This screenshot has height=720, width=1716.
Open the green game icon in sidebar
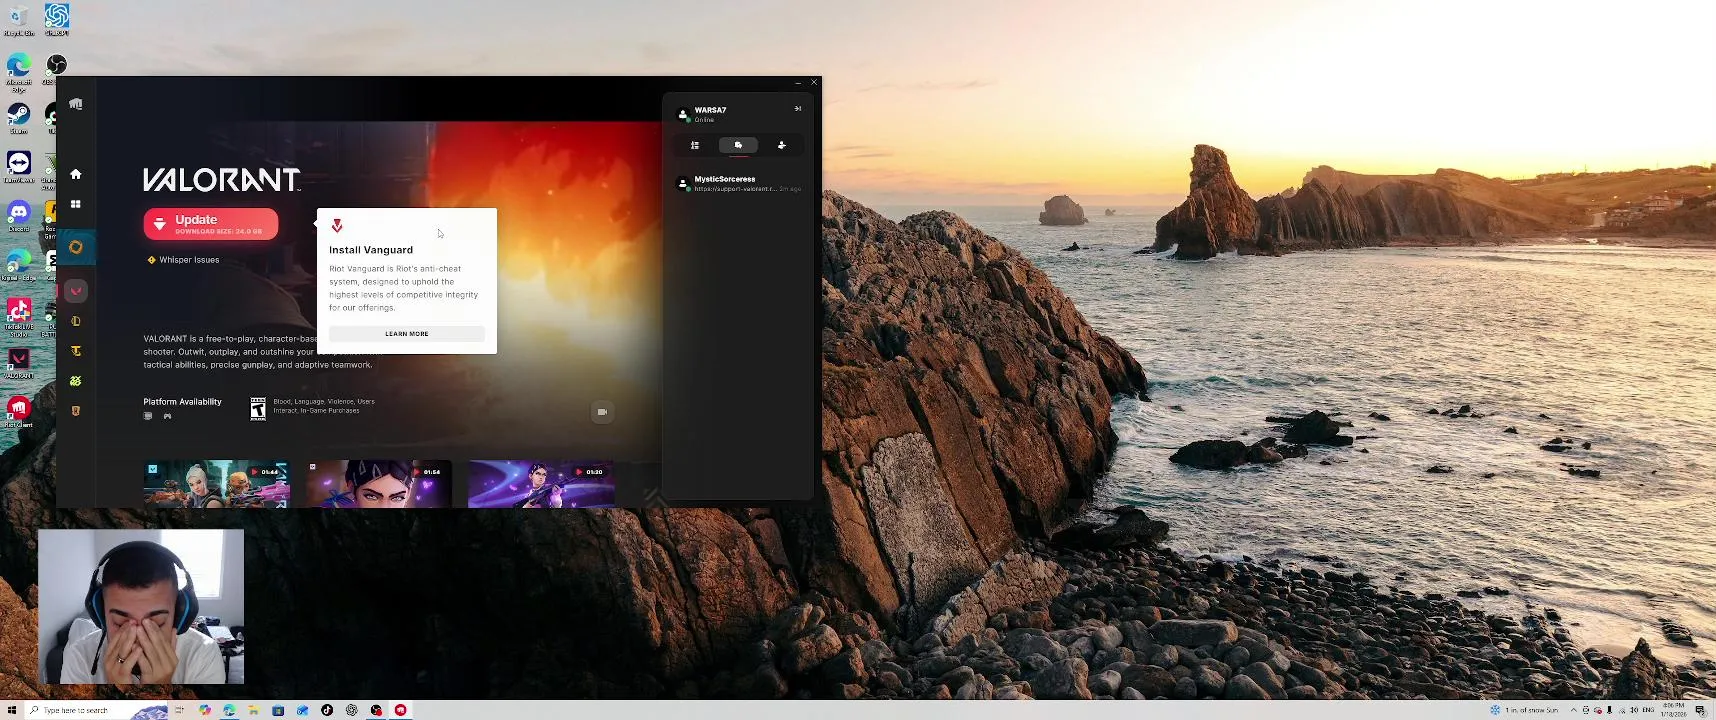click(x=76, y=381)
